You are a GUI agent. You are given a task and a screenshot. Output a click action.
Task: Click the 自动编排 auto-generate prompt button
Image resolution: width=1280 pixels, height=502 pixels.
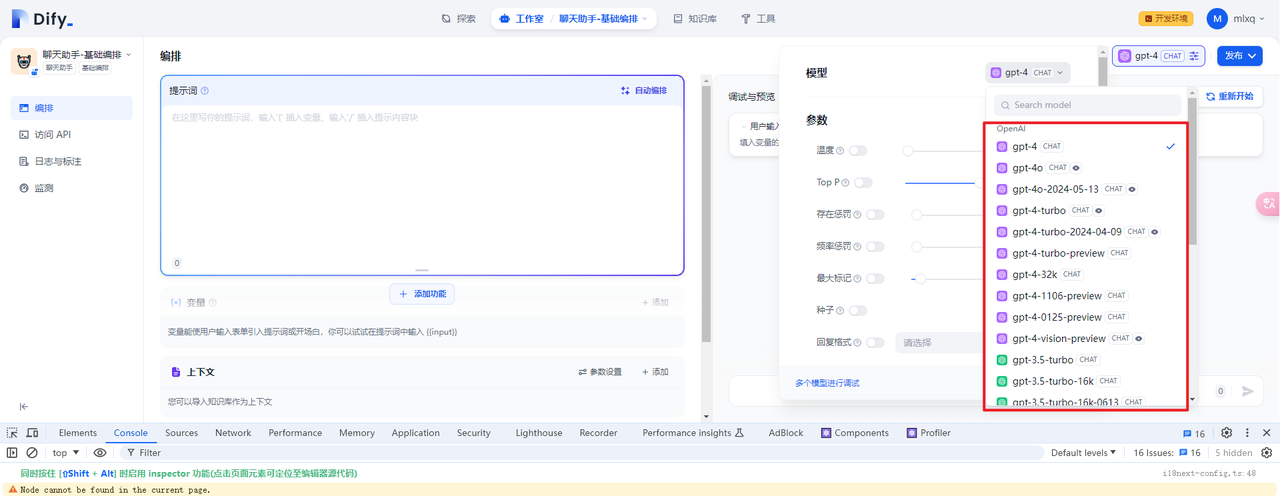point(644,91)
